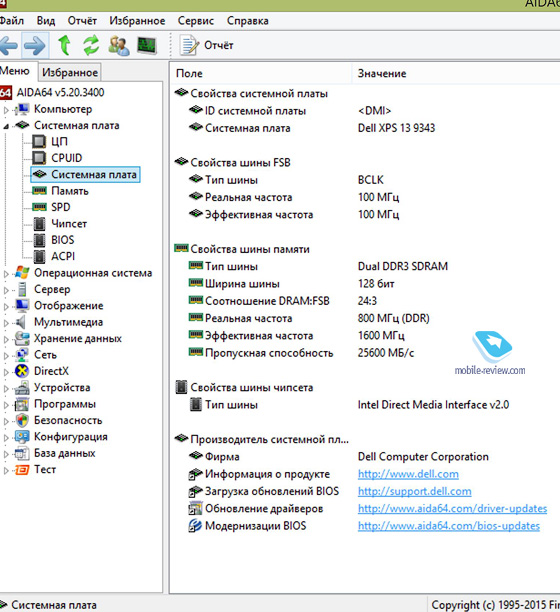
Task: Open the Отчёт menu in menu bar
Action: pos(82,21)
